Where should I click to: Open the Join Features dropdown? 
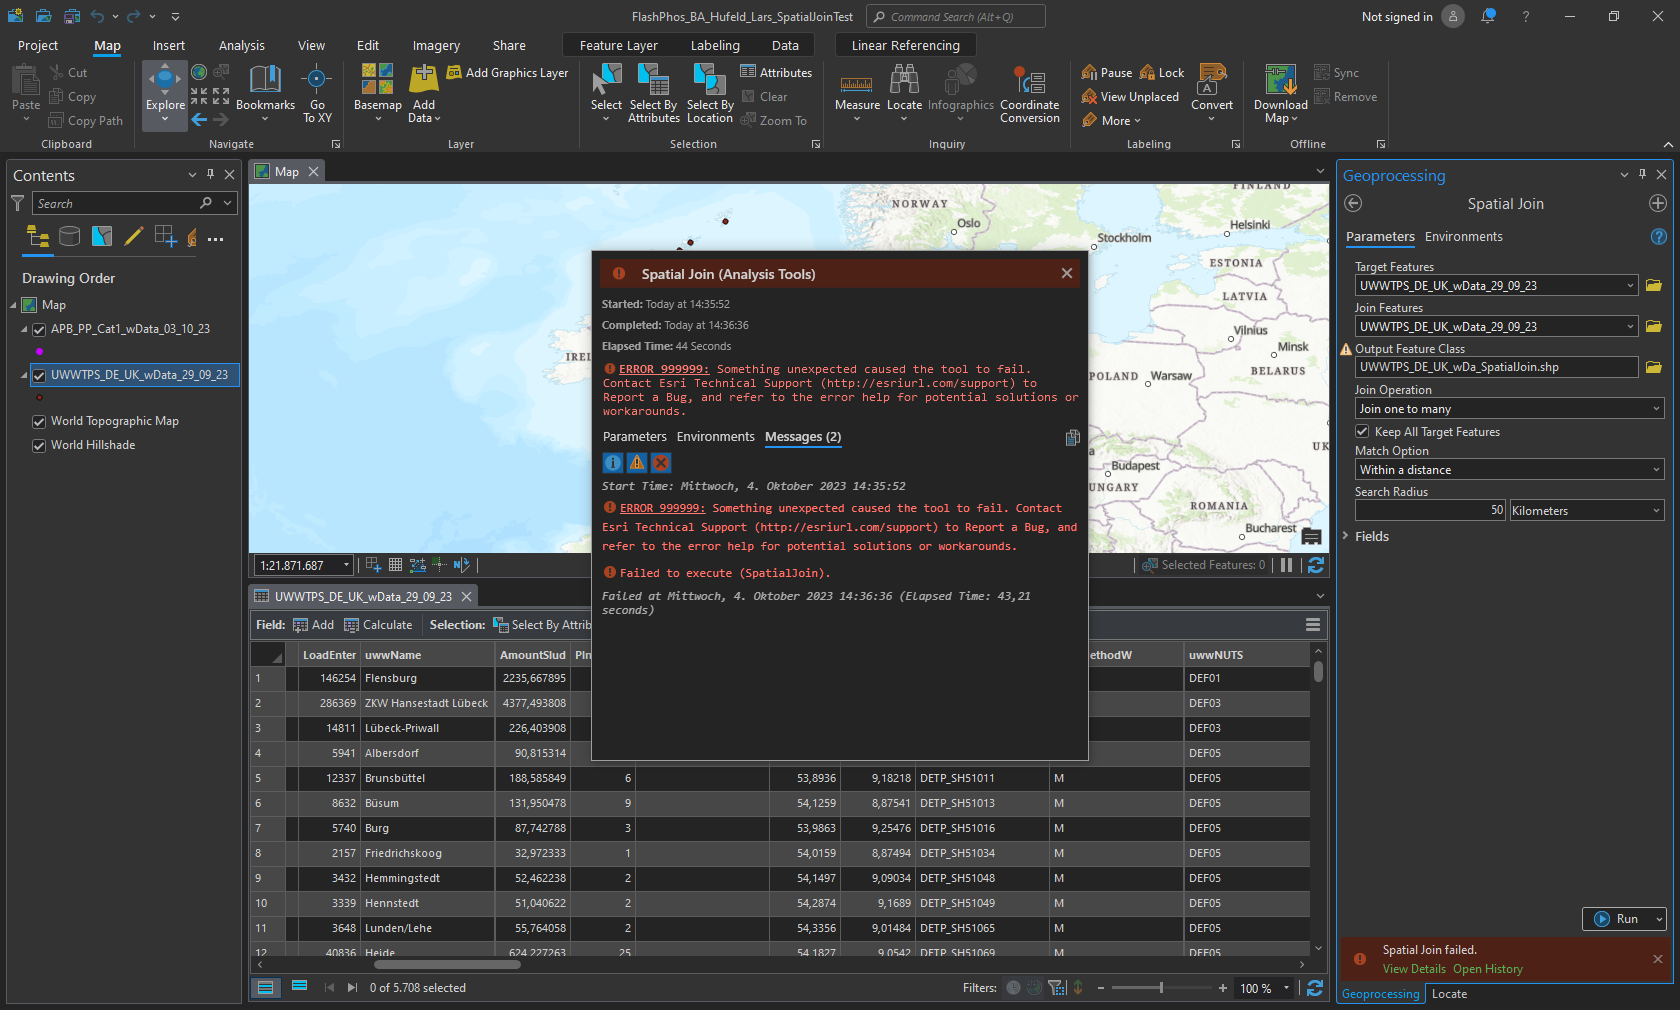[1630, 327]
